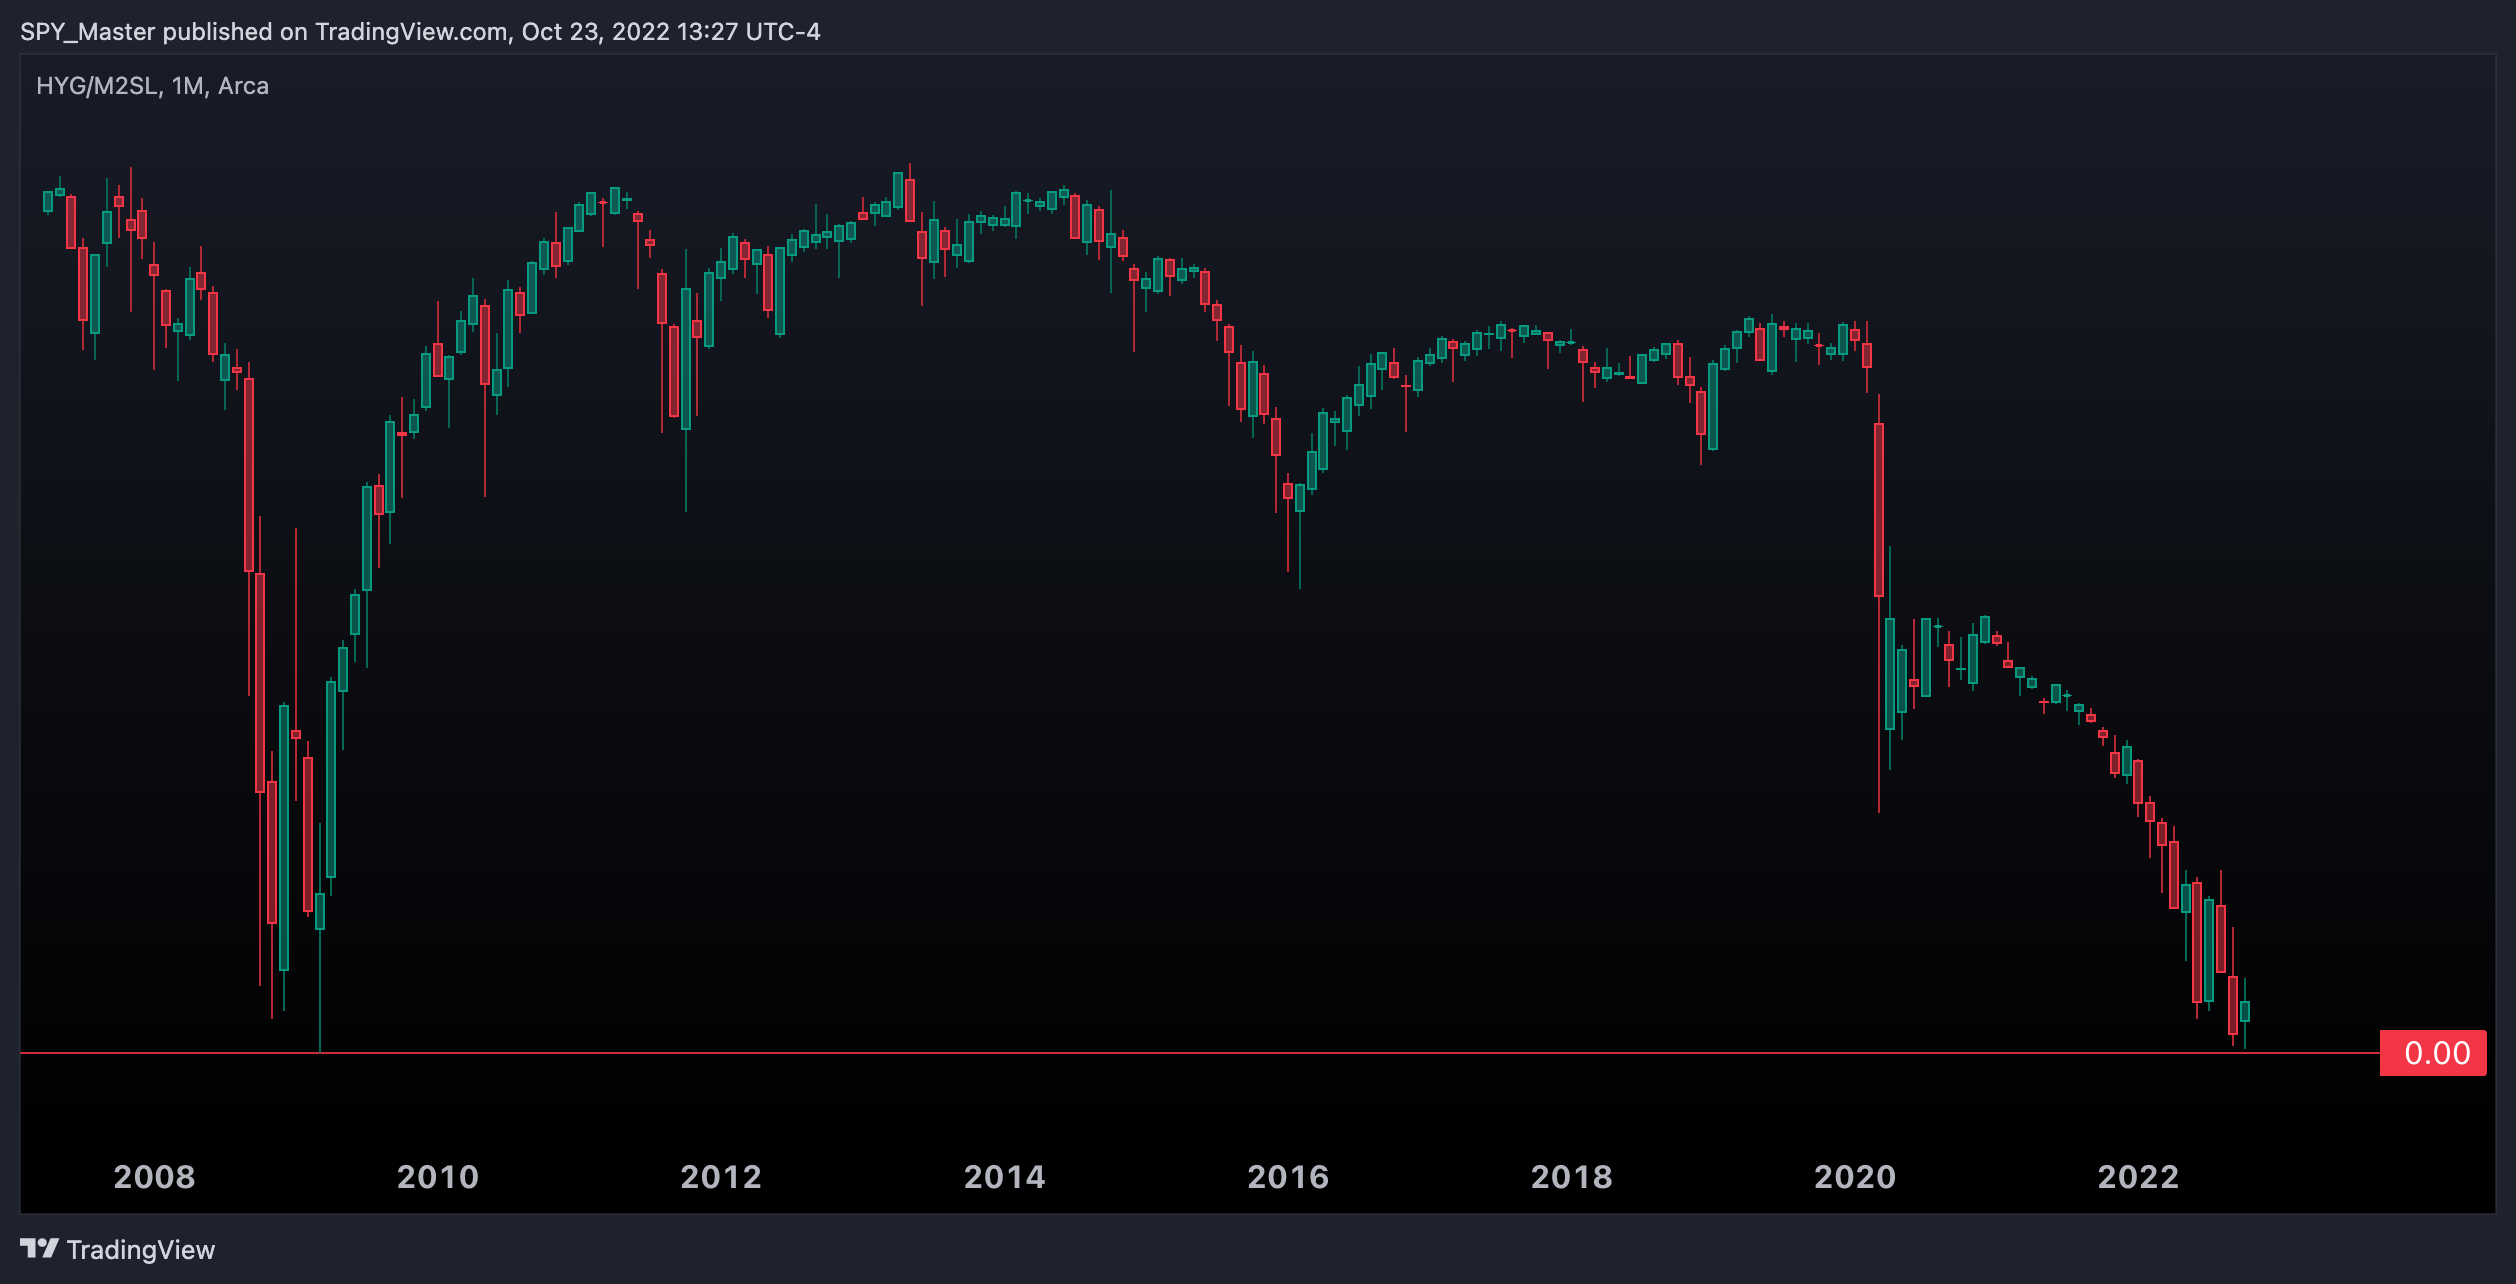Click the SPY_Master published on TradingView.com header text
The width and height of the screenshot is (2516, 1284).
coord(420,32)
